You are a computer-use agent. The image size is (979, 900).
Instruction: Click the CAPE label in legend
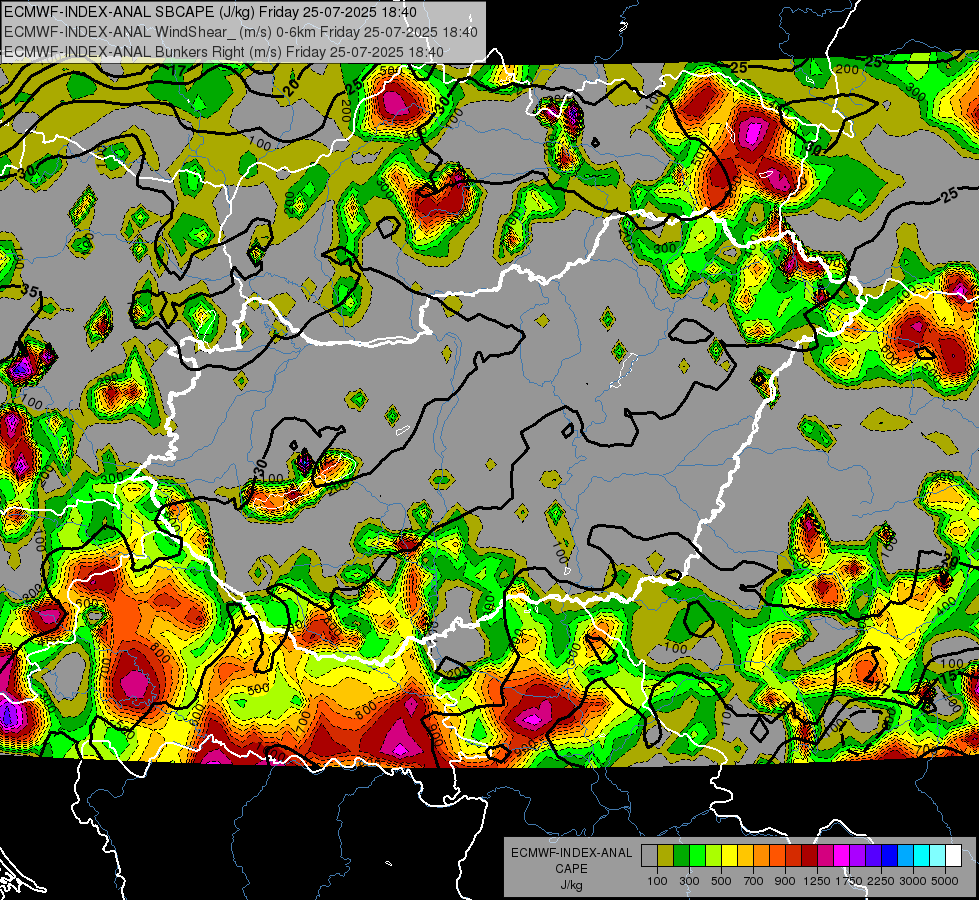pos(571,869)
